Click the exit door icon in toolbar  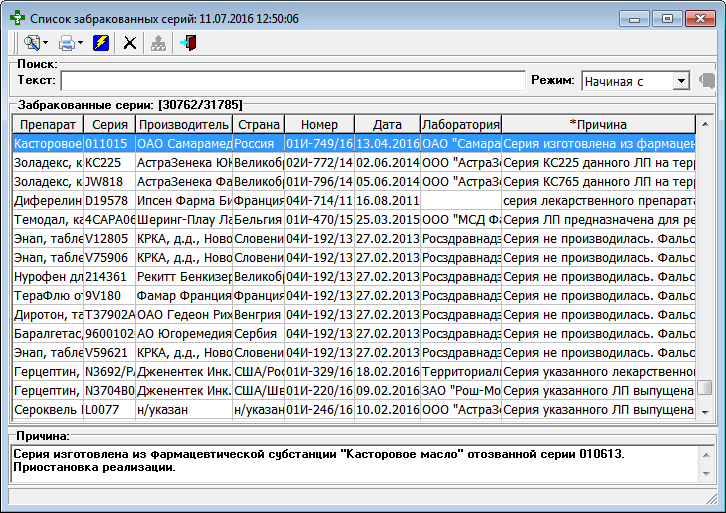tap(189, 43)
